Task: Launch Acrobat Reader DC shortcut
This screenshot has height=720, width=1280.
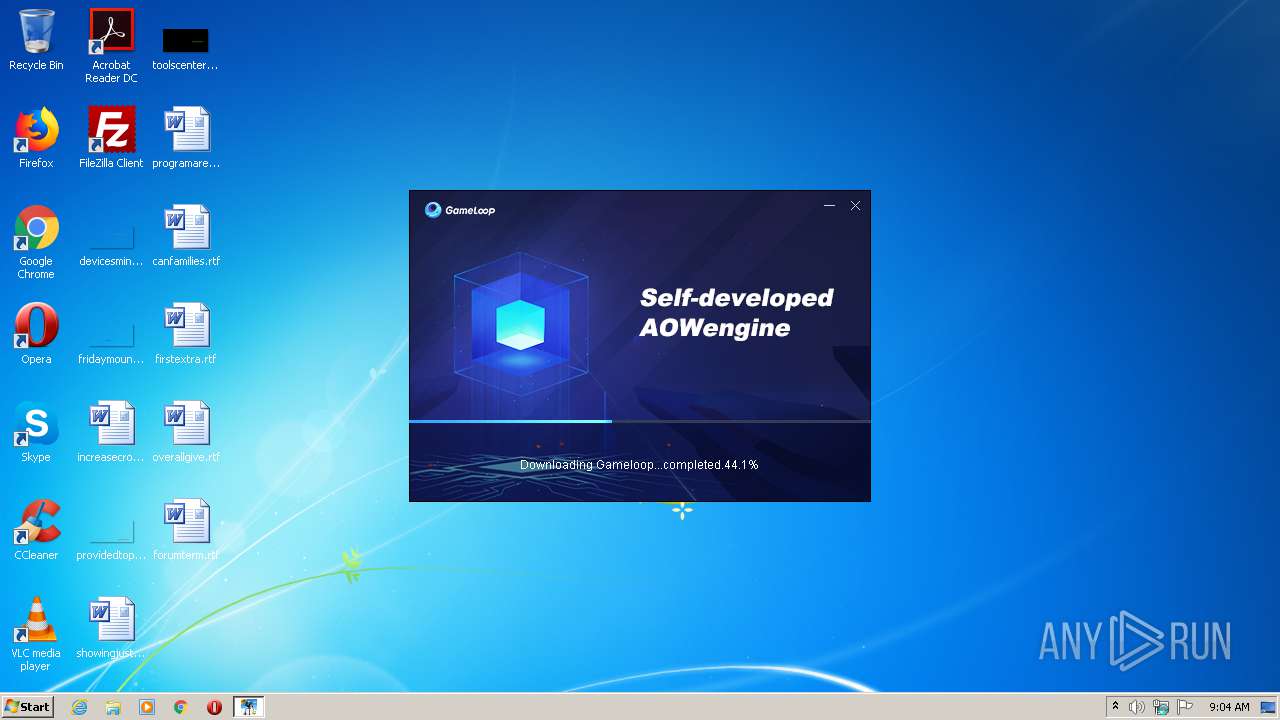Action: click(x=111, y=46)
